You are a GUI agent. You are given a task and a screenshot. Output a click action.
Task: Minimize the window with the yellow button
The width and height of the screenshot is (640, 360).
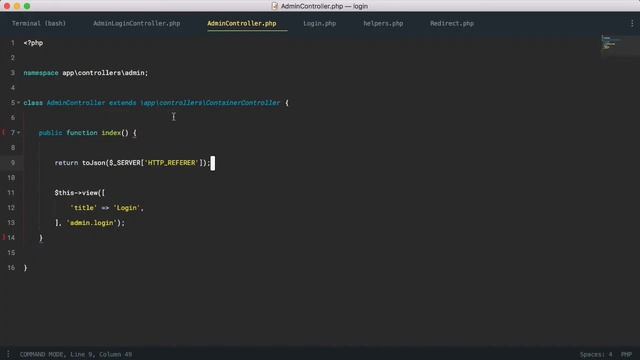(x=17, y=6)
